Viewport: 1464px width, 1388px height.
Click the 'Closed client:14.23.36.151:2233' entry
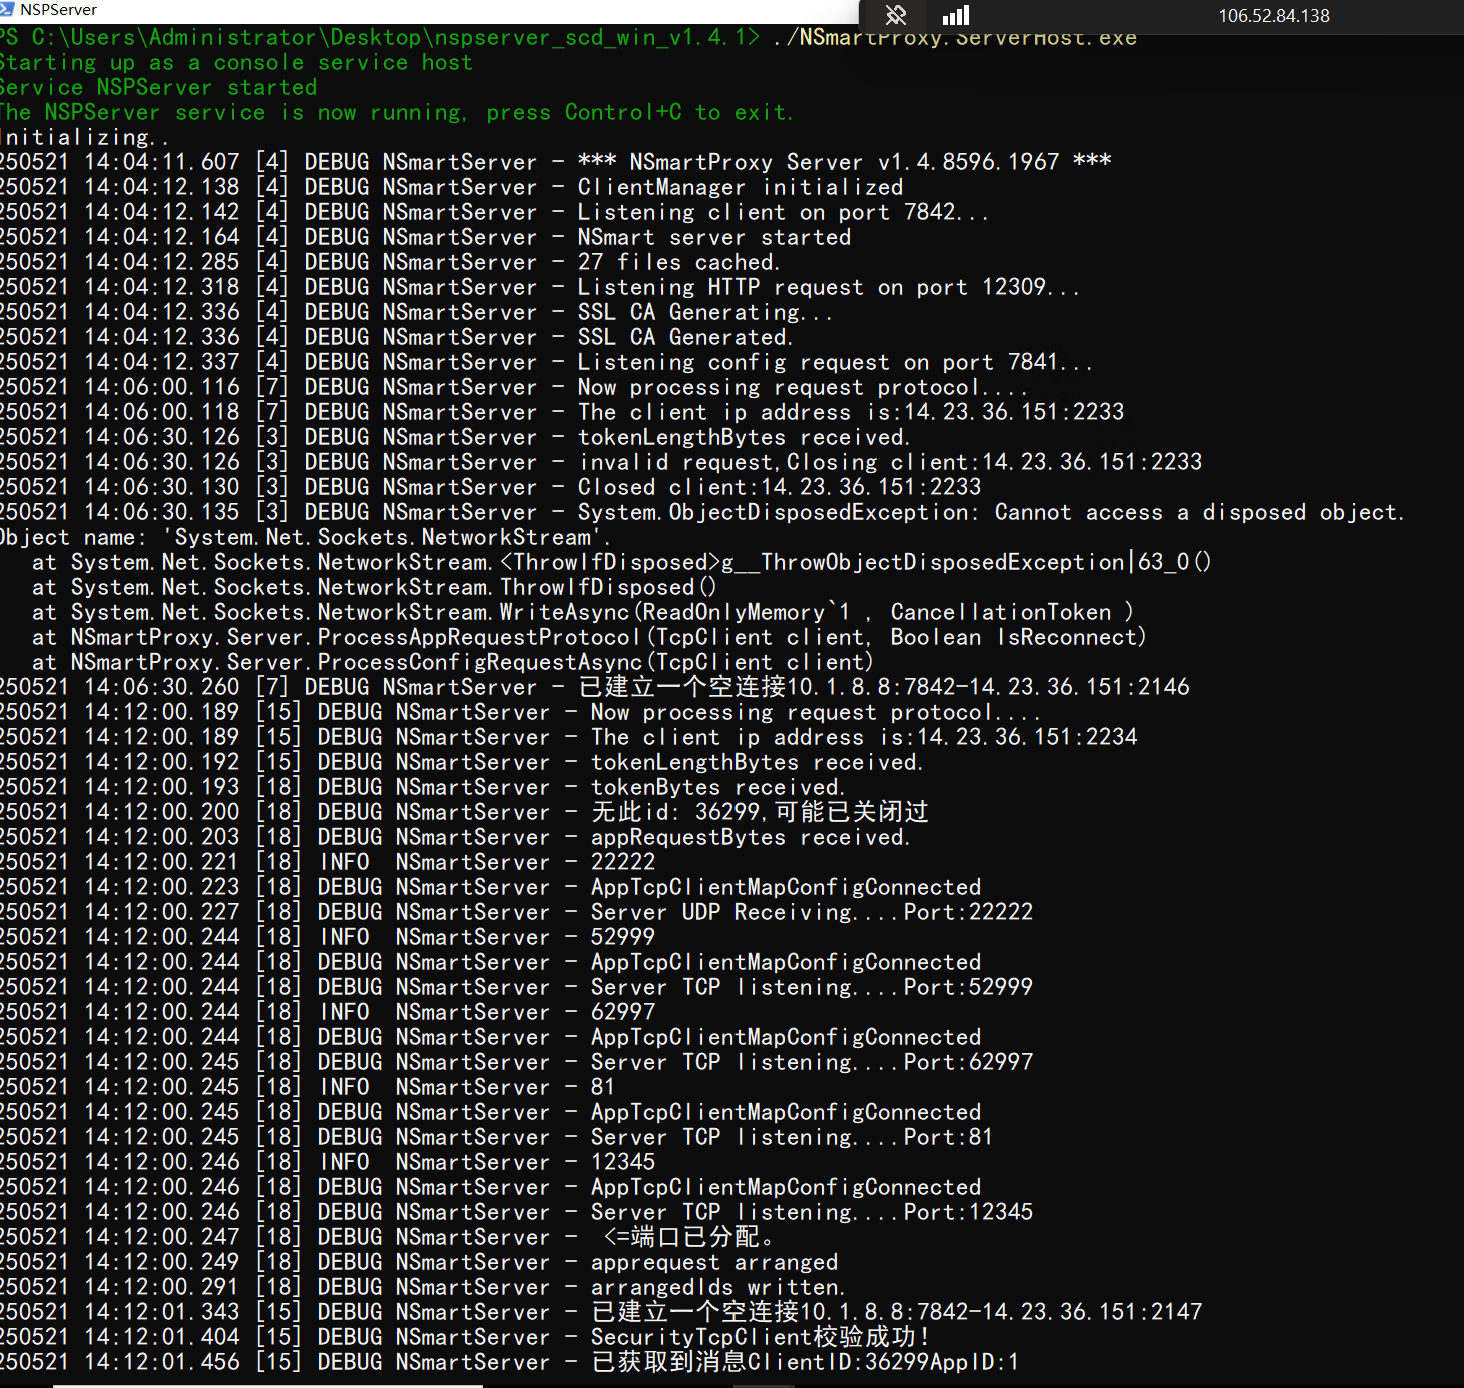tap(491, 488)
